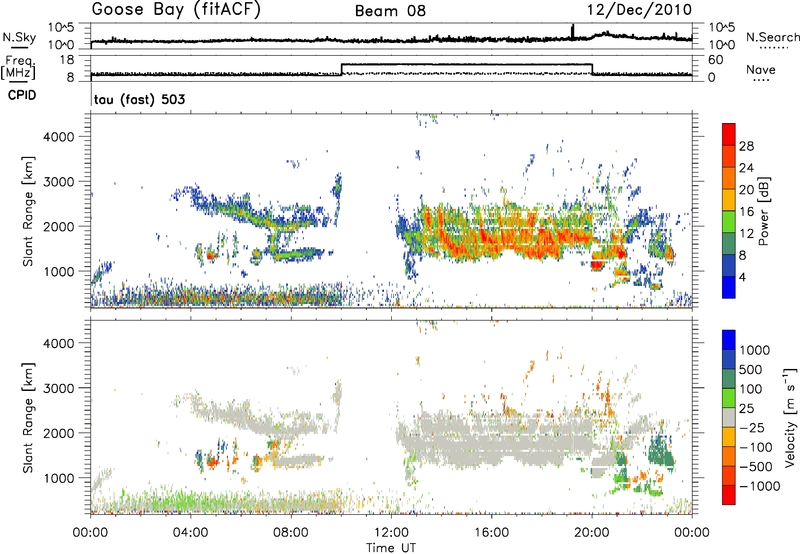Screen dimensions: 800x554
Task: Click the "Slant Range [km]" label of the velocity panel
Action: [x=29, y=417]
